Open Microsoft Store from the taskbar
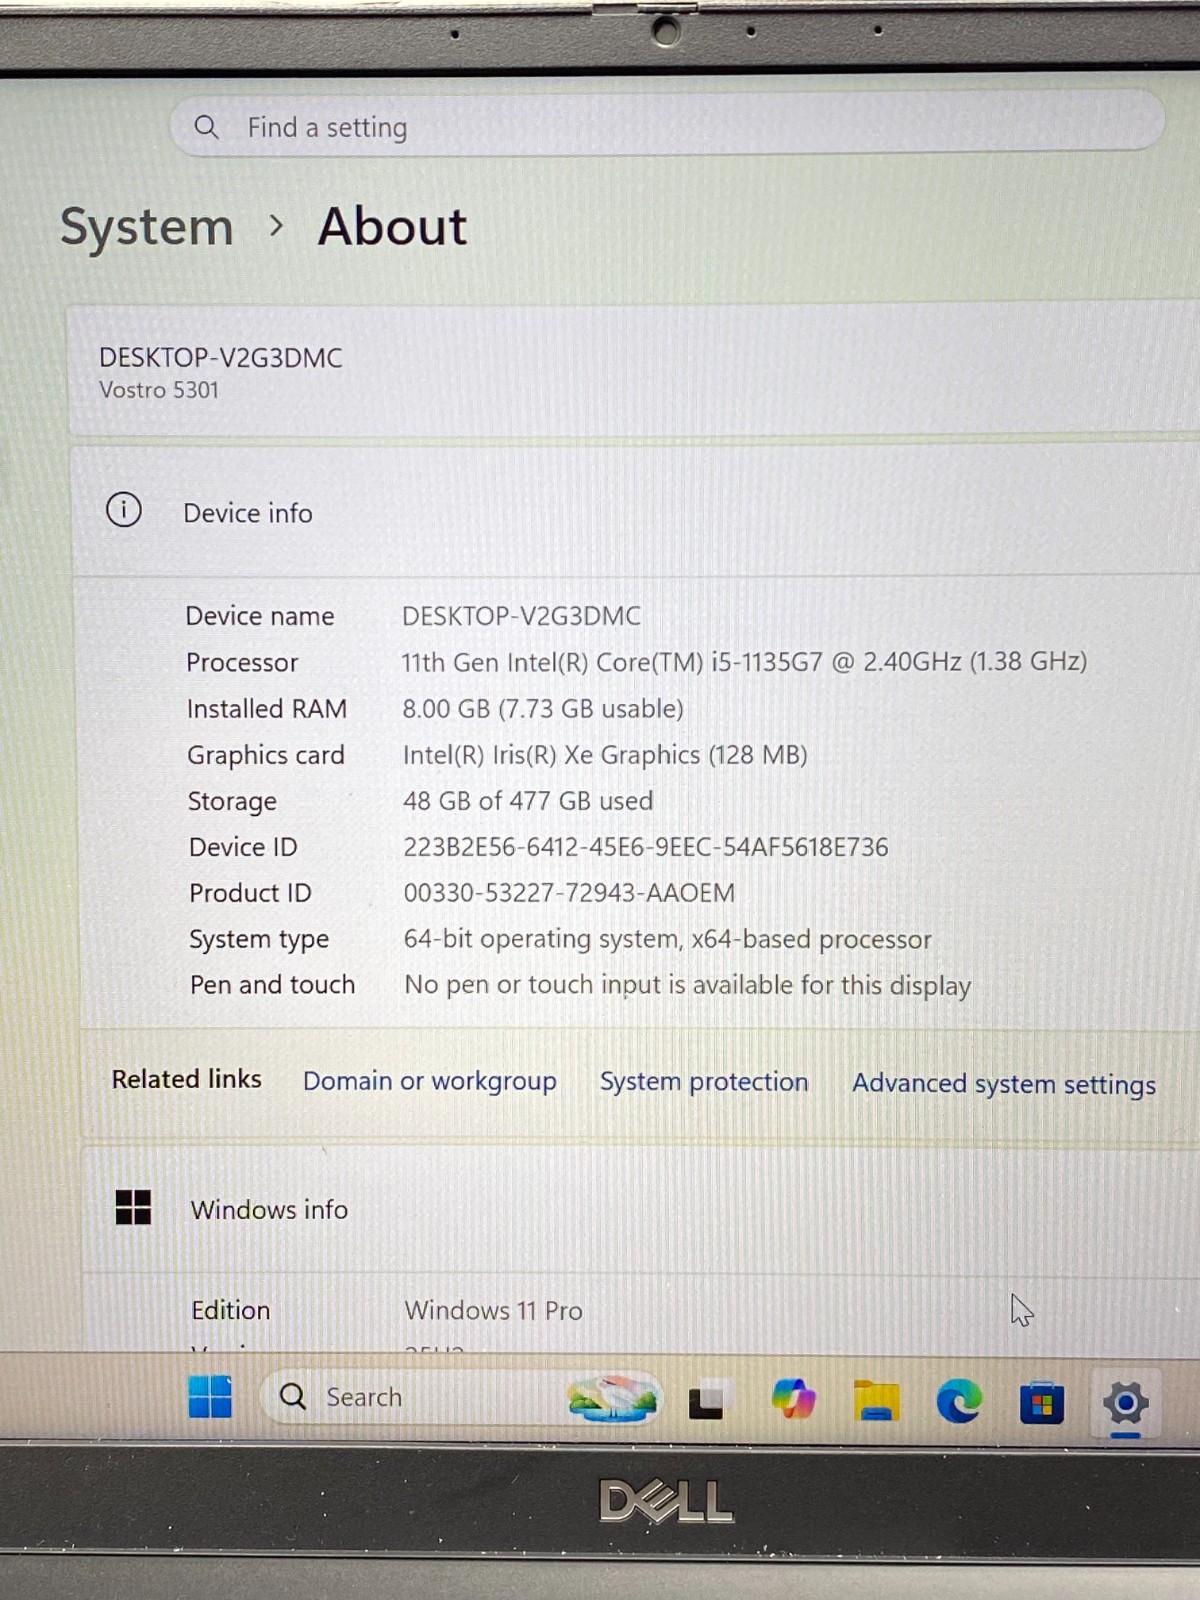1200x1600 pixels. click(1041, 1402)
